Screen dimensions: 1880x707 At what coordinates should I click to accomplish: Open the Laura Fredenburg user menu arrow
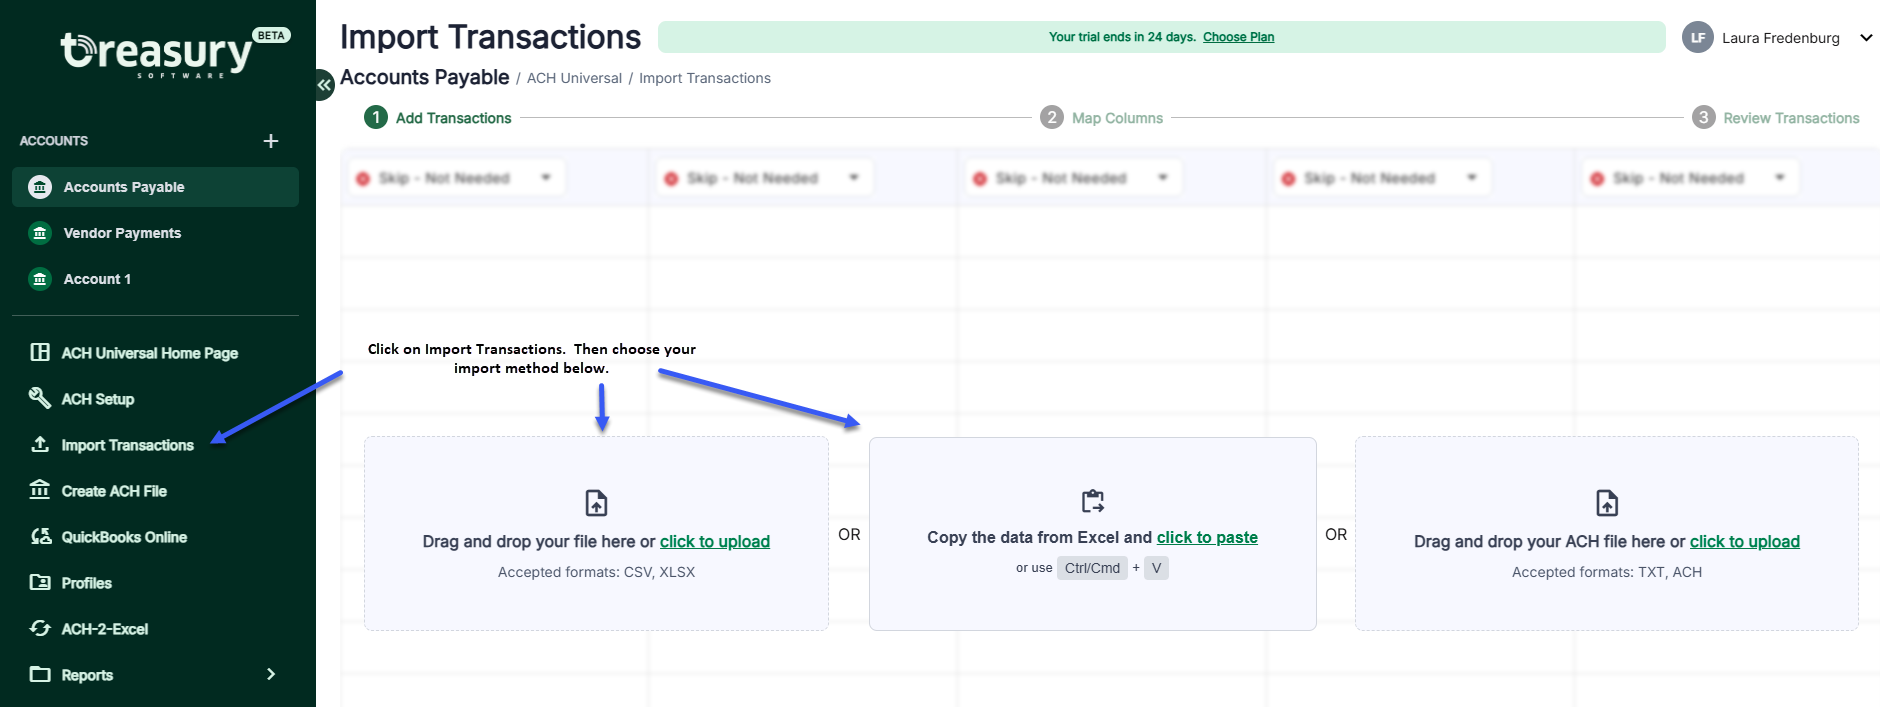[x=1865, y=38]
